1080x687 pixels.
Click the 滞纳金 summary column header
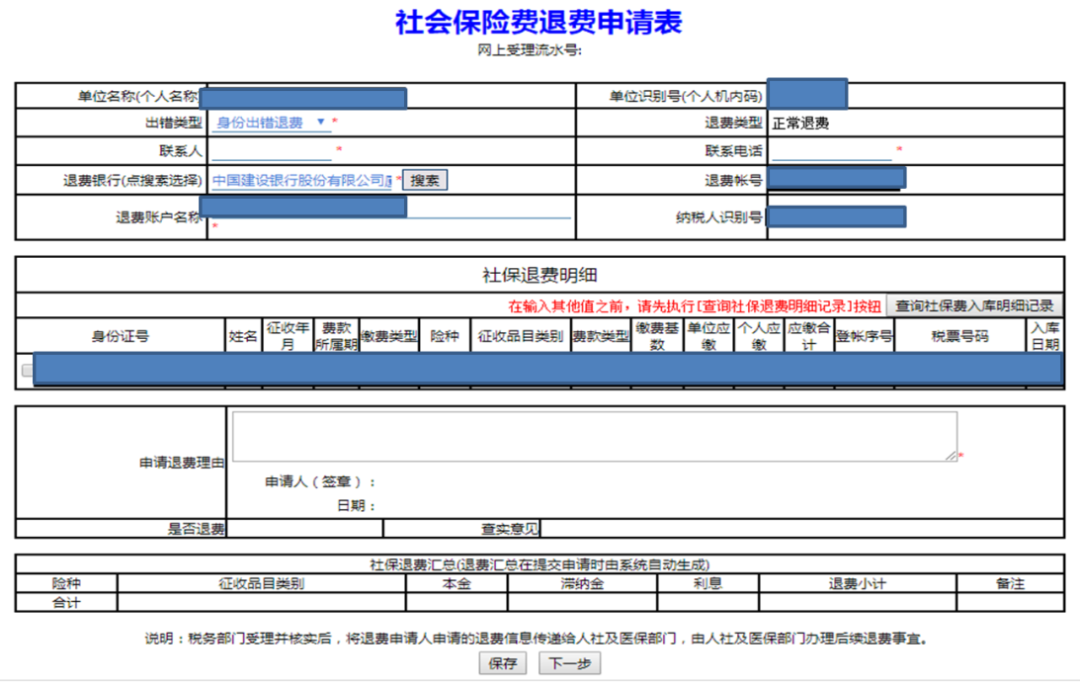[582, 584]
